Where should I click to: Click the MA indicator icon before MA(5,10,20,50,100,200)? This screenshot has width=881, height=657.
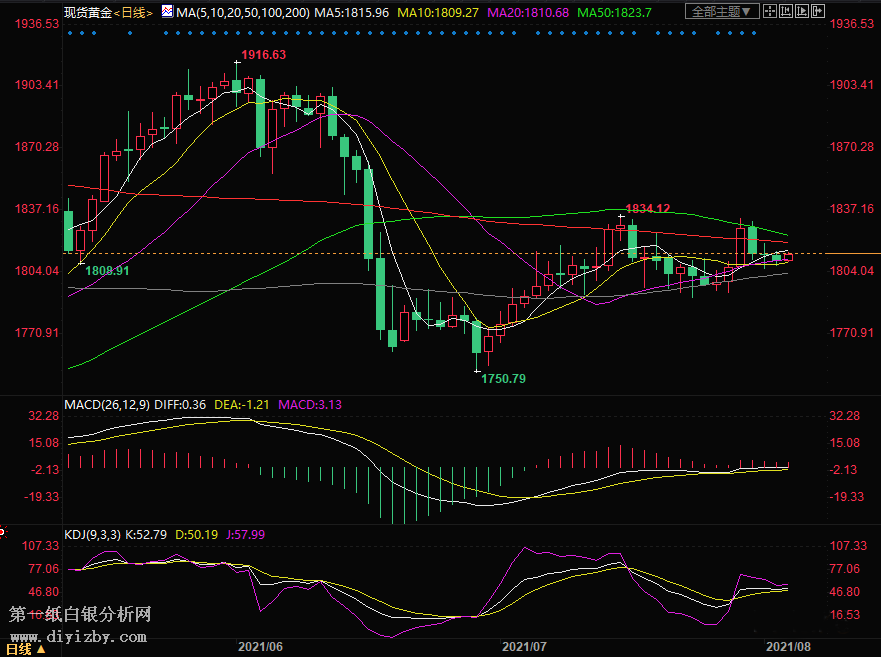pyautogui.click(x=166, y=12)
